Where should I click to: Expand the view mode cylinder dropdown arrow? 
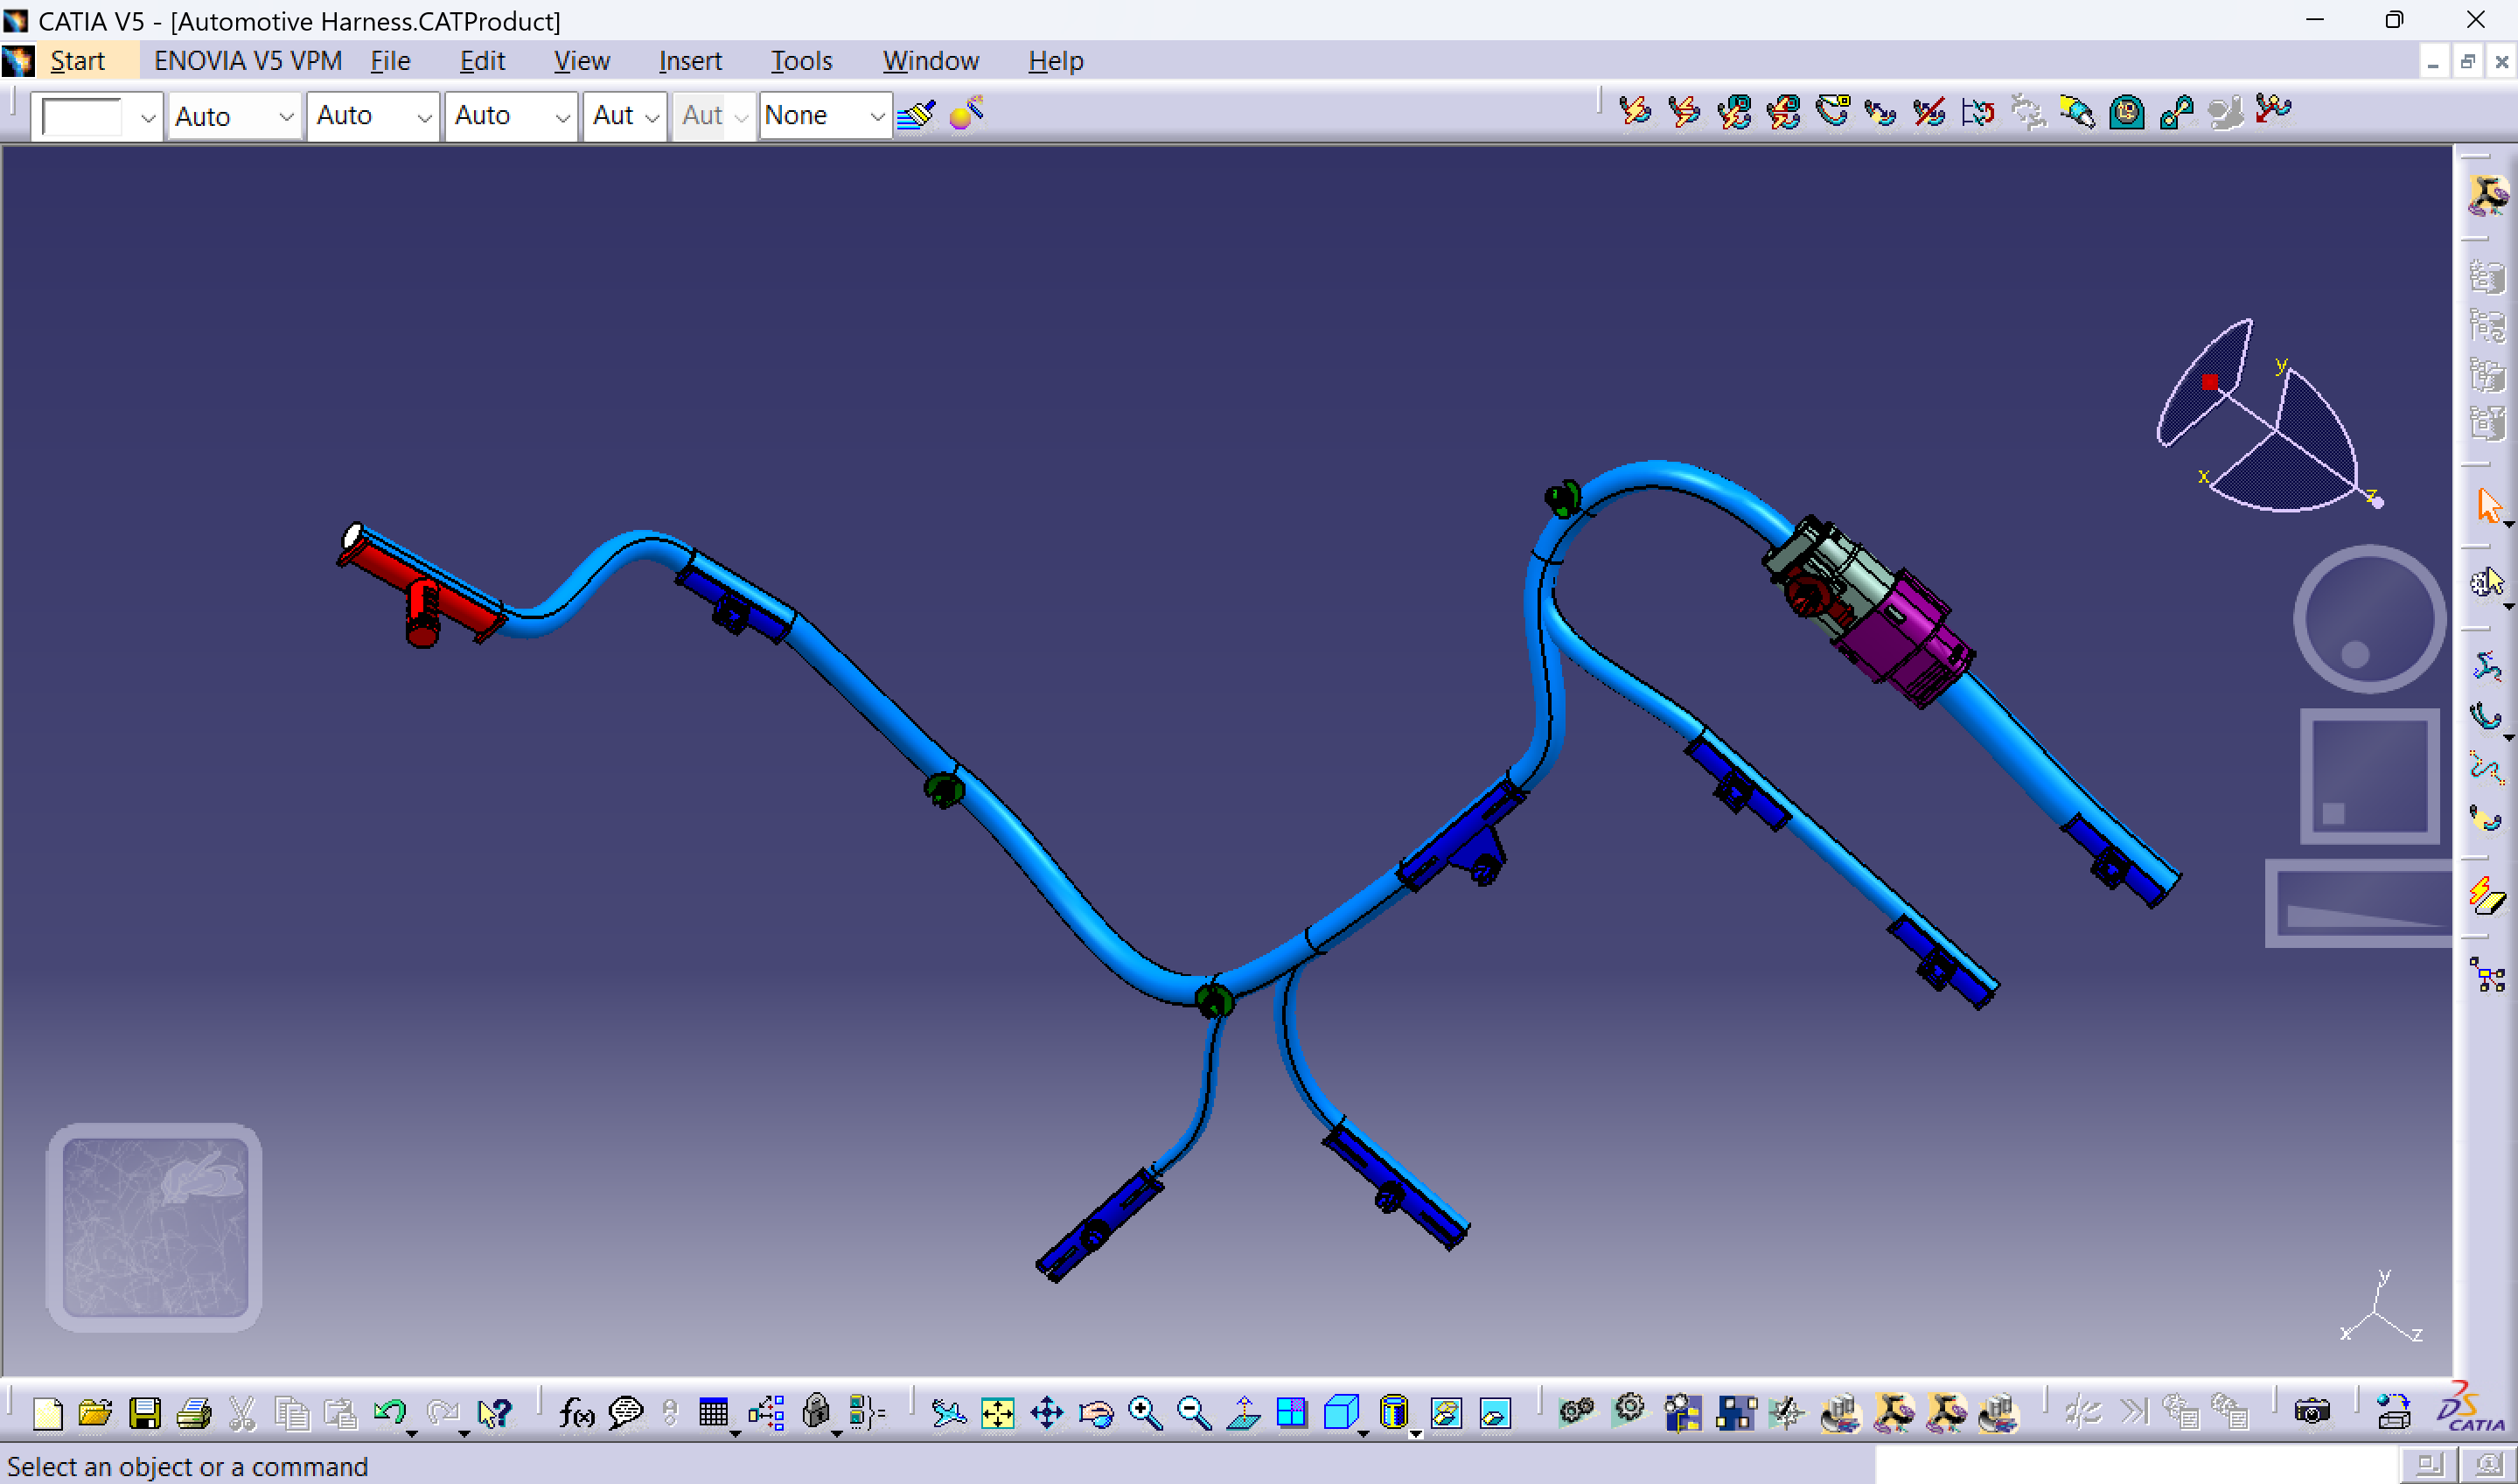pyautogui.click(x=1416, y=1432)
